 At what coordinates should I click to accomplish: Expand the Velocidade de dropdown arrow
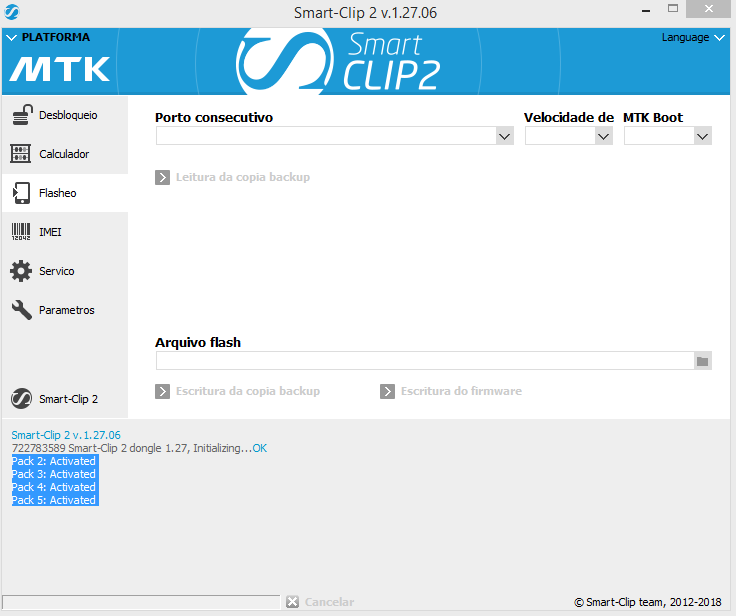[x=604, y=137]
